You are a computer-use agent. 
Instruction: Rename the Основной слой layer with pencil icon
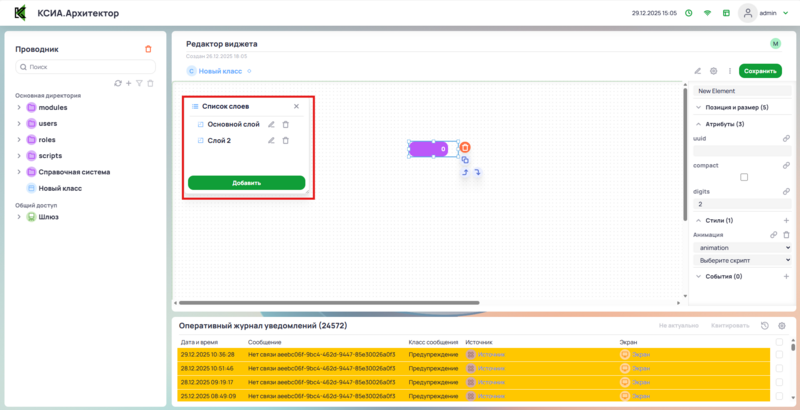click(271, 124)
